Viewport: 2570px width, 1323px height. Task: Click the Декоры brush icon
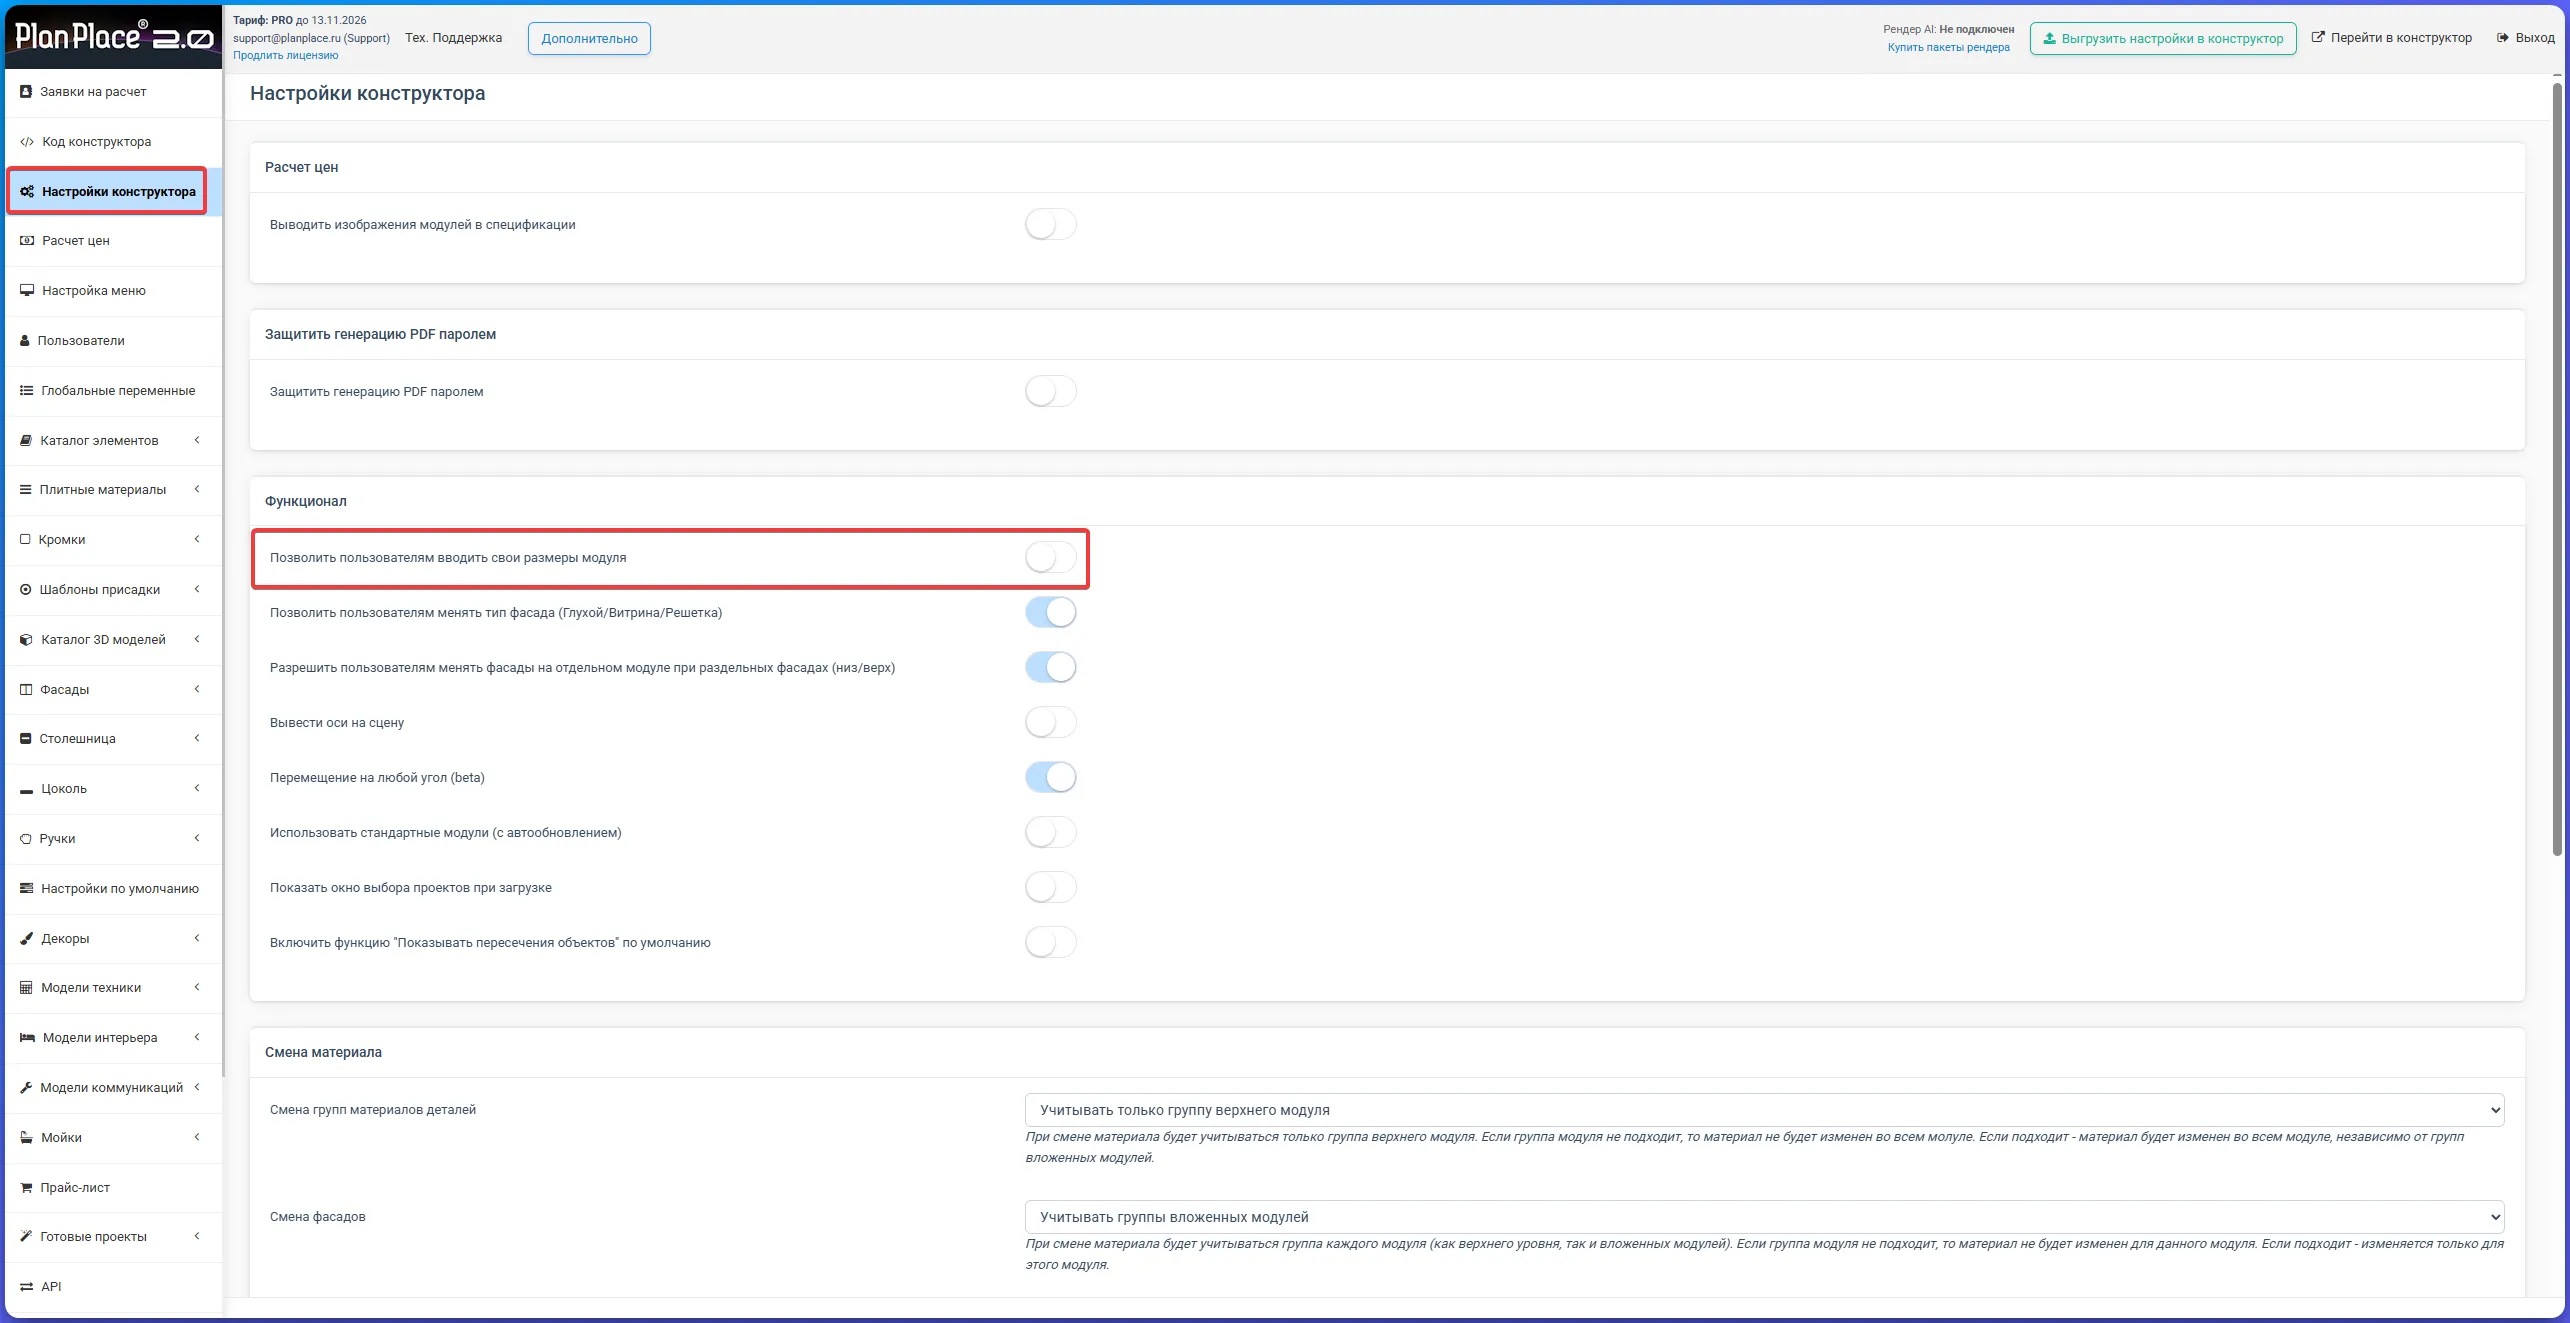pos(27,938)
